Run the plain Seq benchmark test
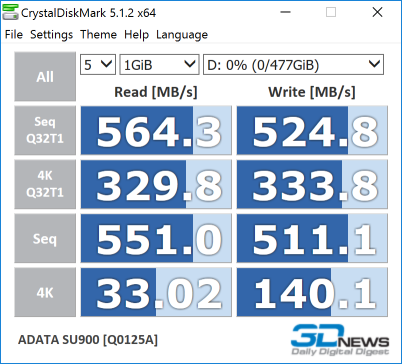402x364 pixels. [45, 238]
